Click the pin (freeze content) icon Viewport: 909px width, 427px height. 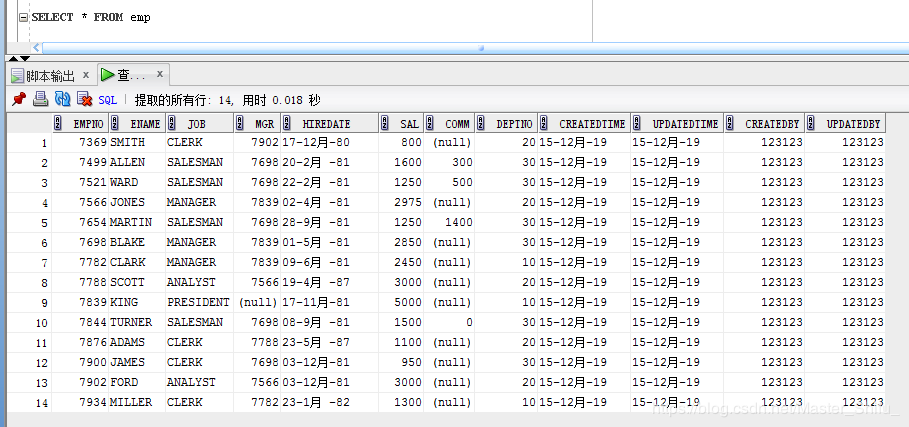(18, 99)
